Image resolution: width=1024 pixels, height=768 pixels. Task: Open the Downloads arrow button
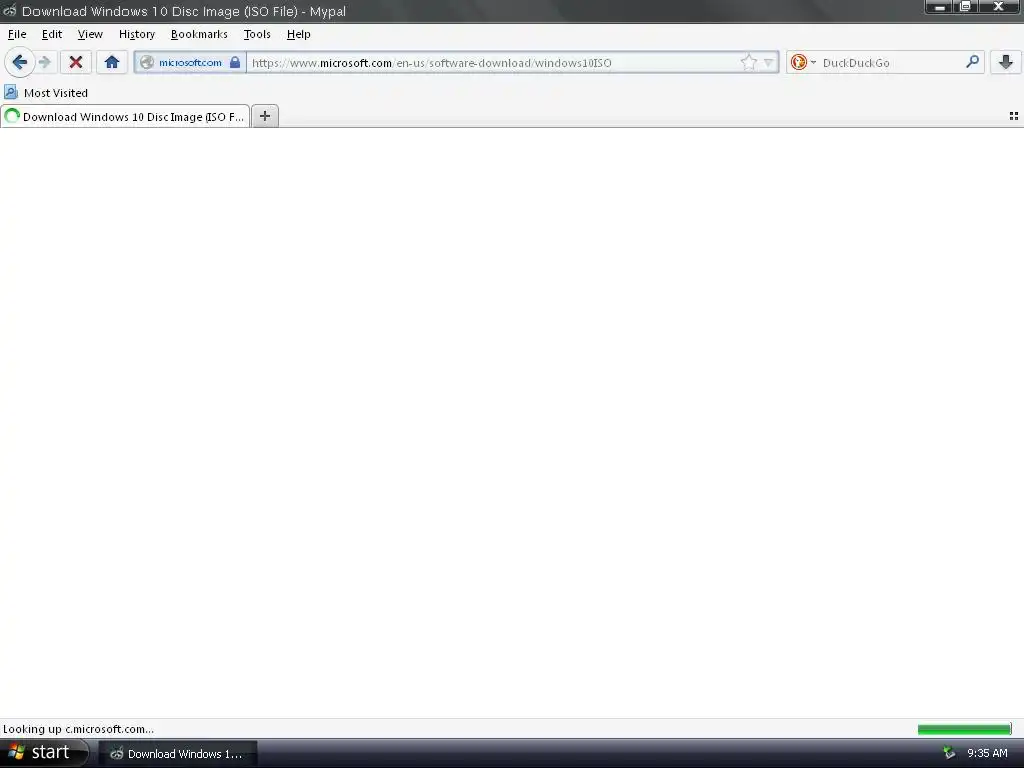(1006, 63)
